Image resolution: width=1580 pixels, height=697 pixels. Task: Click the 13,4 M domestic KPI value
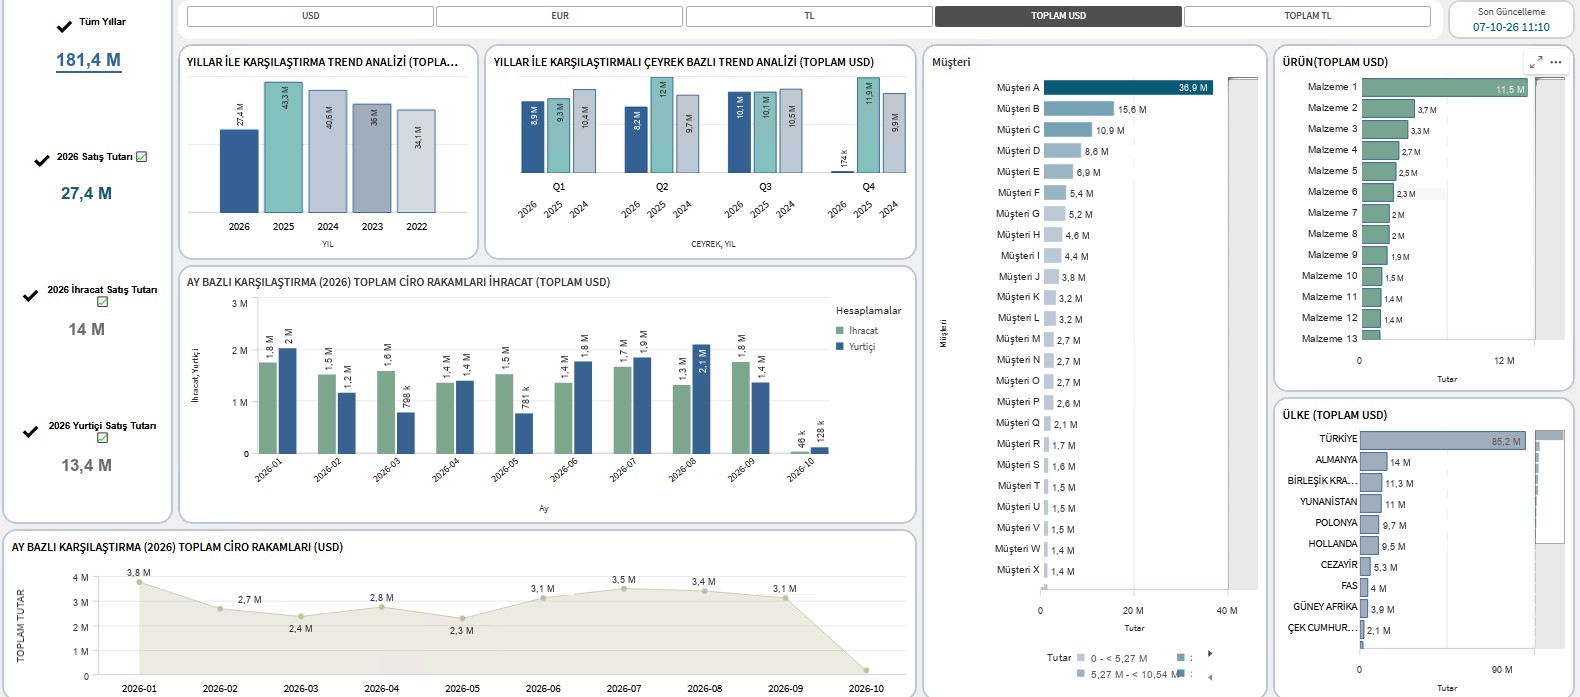[x=86, y=466]
